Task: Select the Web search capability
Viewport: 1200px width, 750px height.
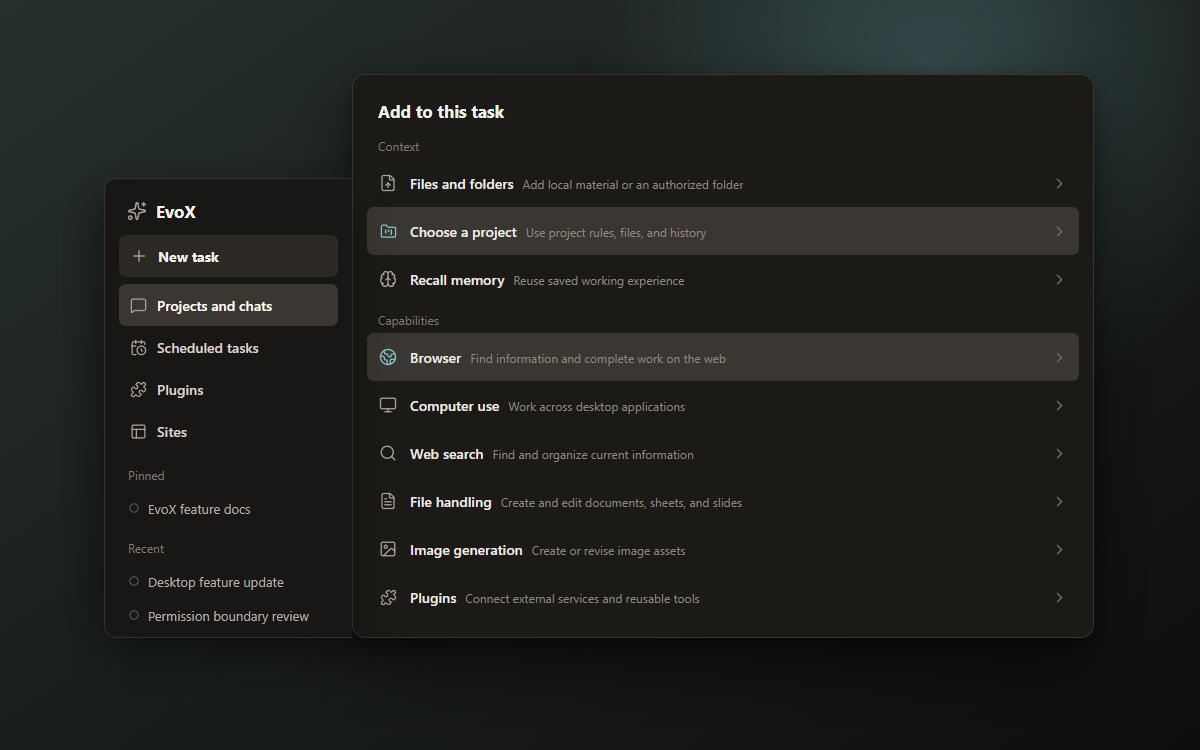Action: [722, 453]
